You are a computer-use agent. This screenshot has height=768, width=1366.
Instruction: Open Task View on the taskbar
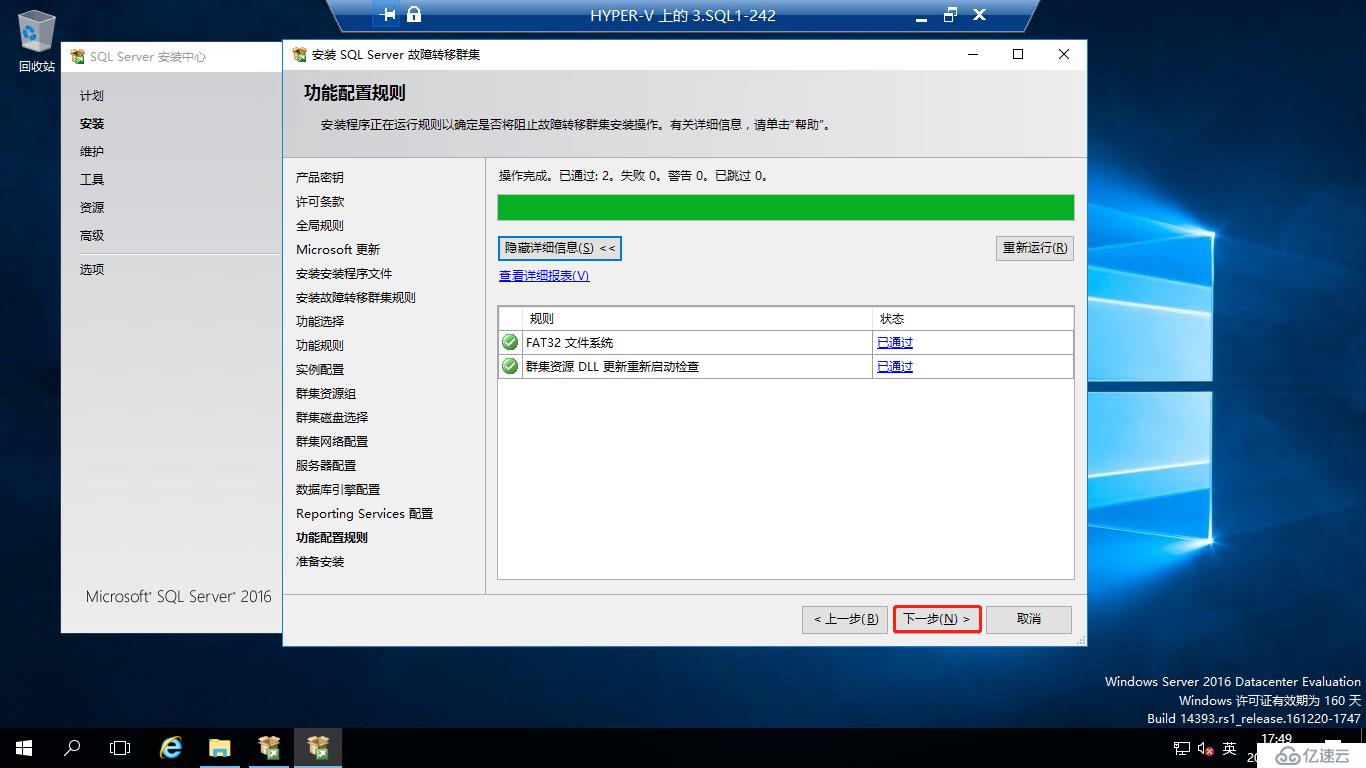(x=120, y=747)
